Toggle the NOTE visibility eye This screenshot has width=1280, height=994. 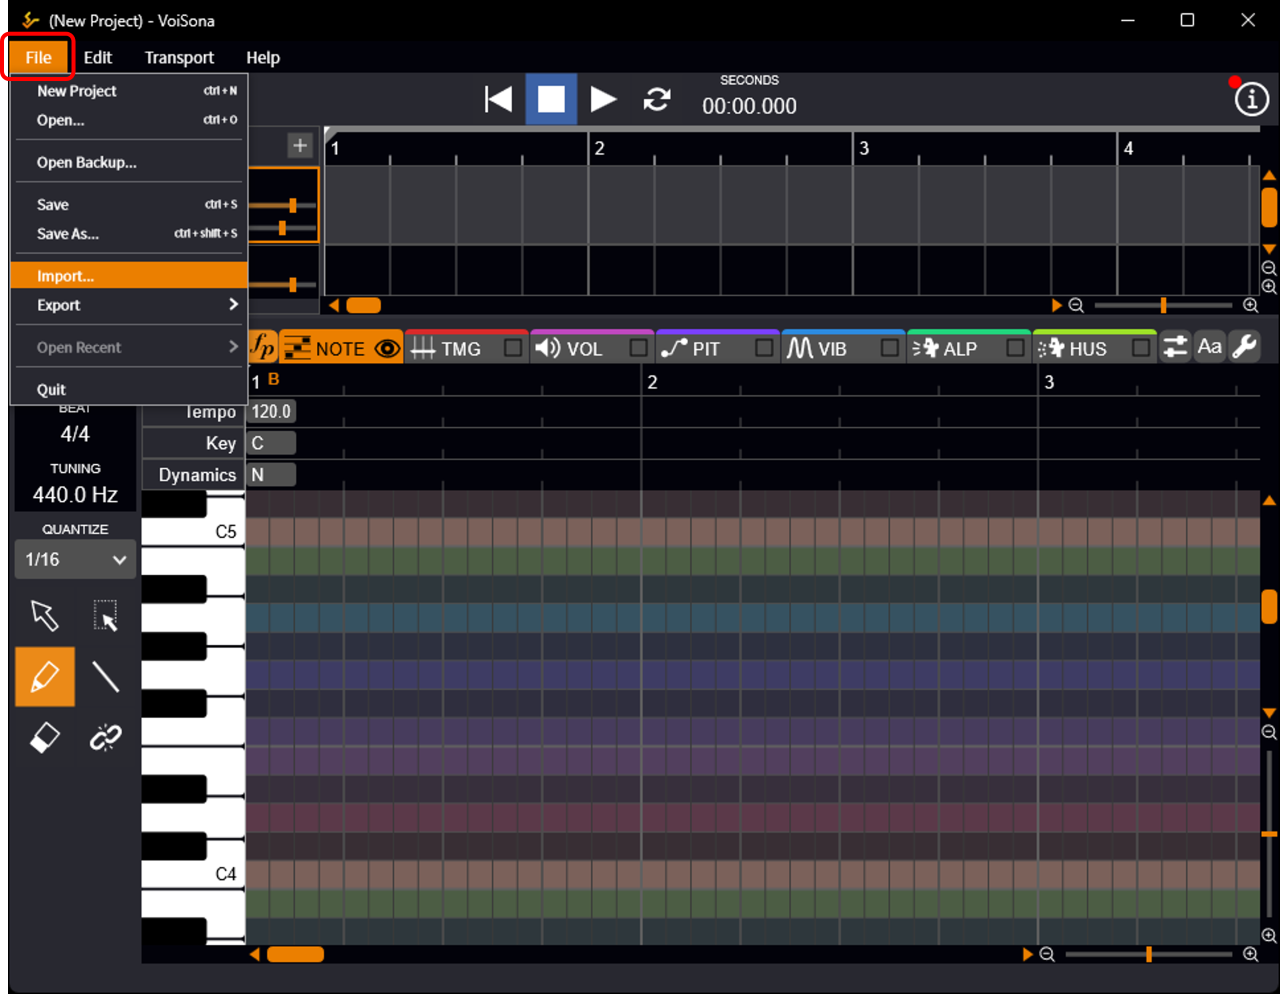tap(387, 348)
